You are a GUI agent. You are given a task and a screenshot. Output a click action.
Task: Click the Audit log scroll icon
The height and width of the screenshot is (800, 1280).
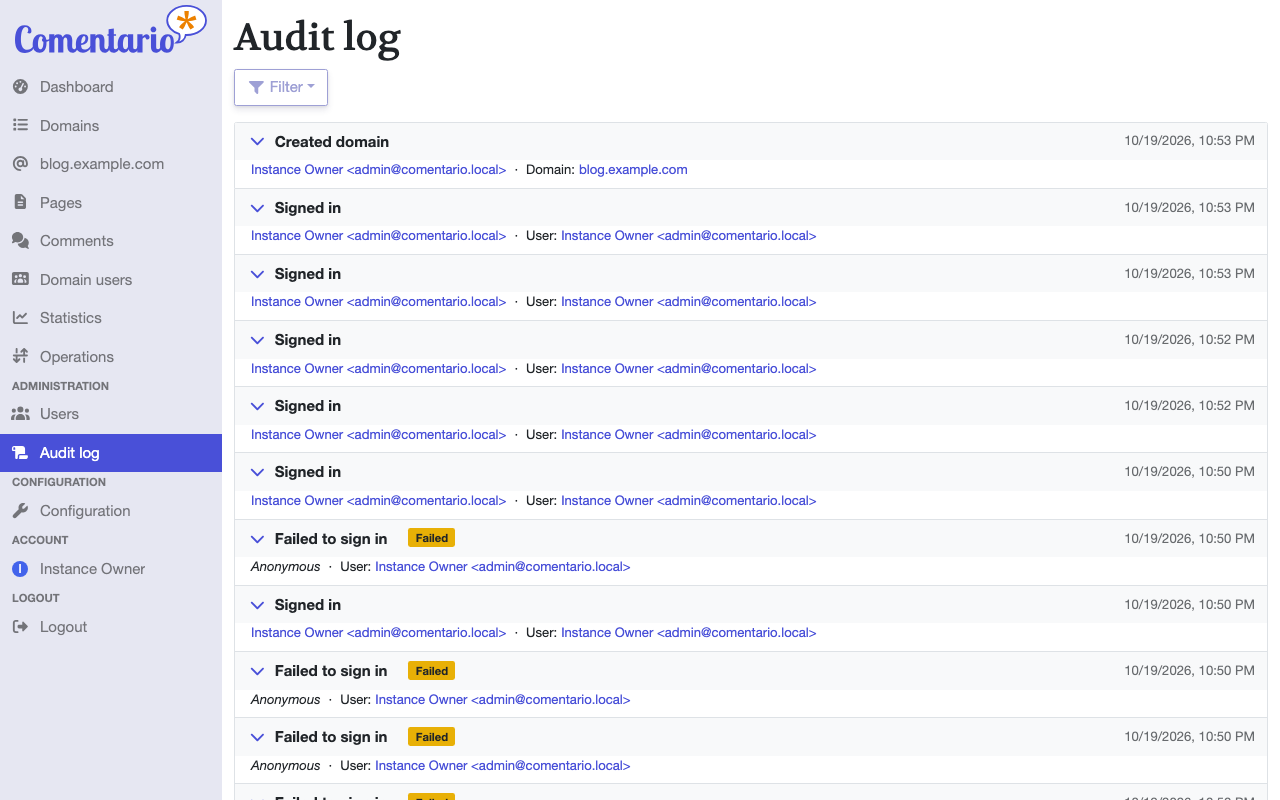20,453
